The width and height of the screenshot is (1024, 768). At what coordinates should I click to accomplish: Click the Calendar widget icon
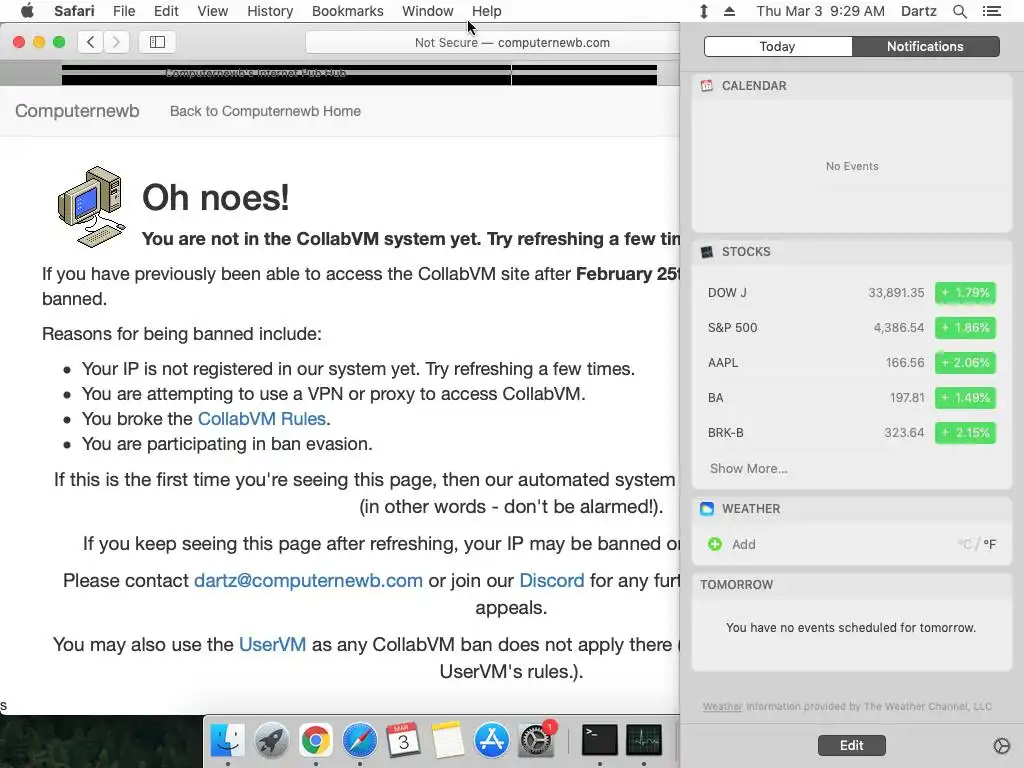pyautogui.click(x=707, y=86)
